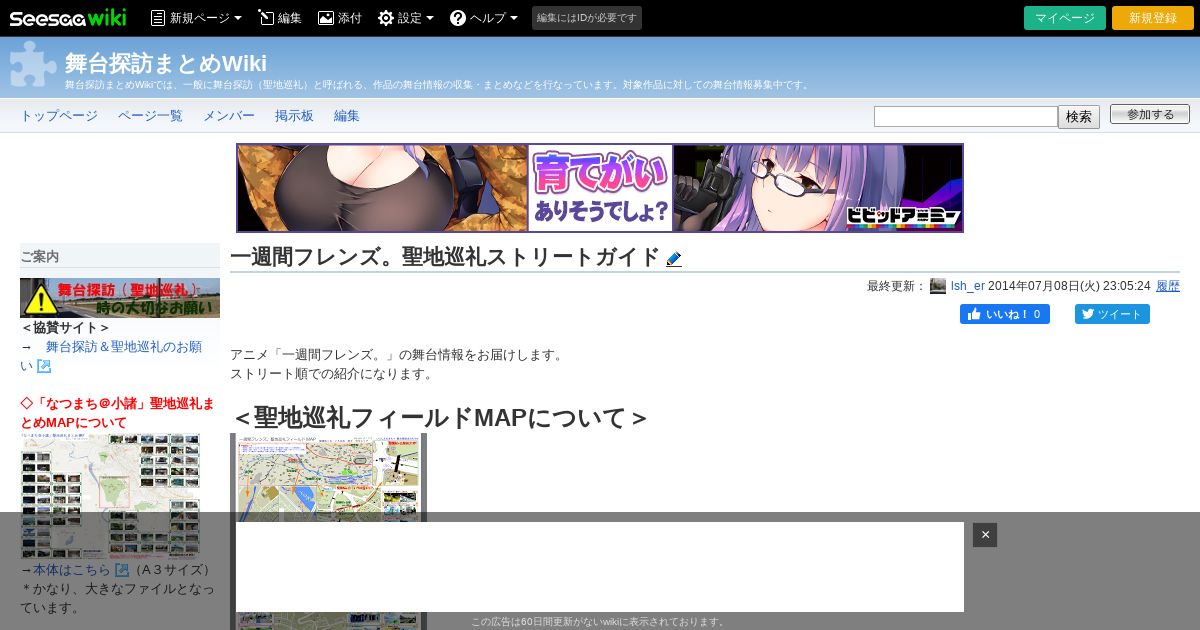
Task: Click external link icon after お願い link
Action: tap(44, 366)
